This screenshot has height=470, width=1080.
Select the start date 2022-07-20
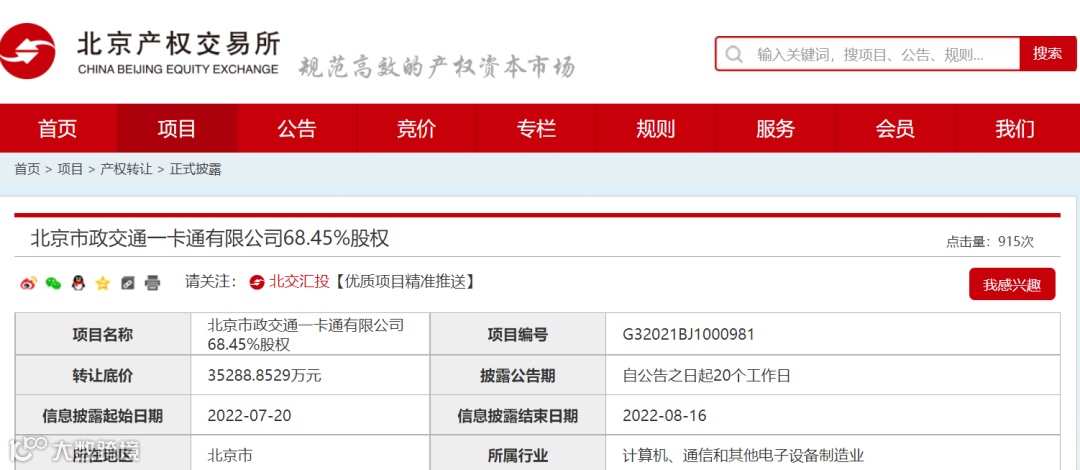pyautogui.click(x=249, y=416)
